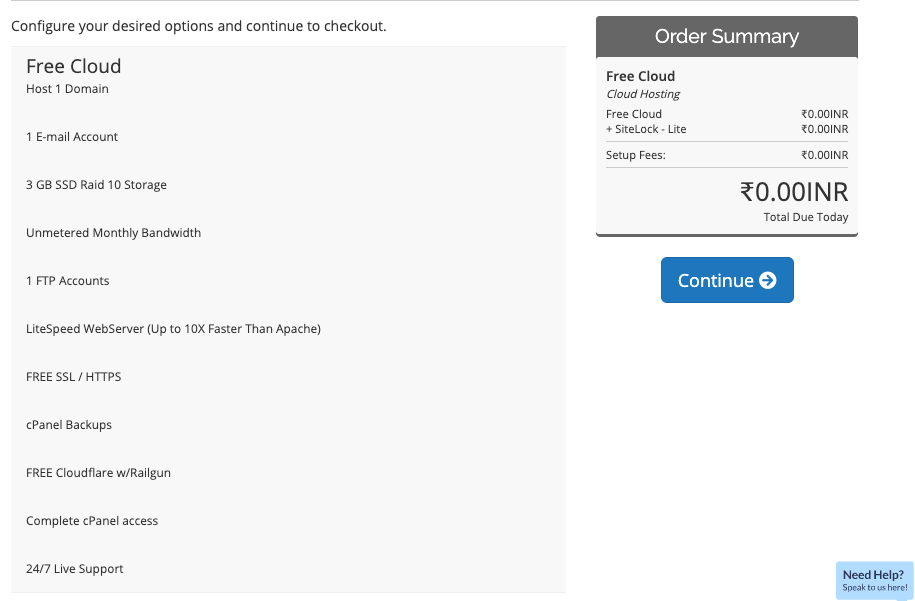Click the 'Complete cPanel access' feature line
Screen dimensions: 915x601
point(92,520)
